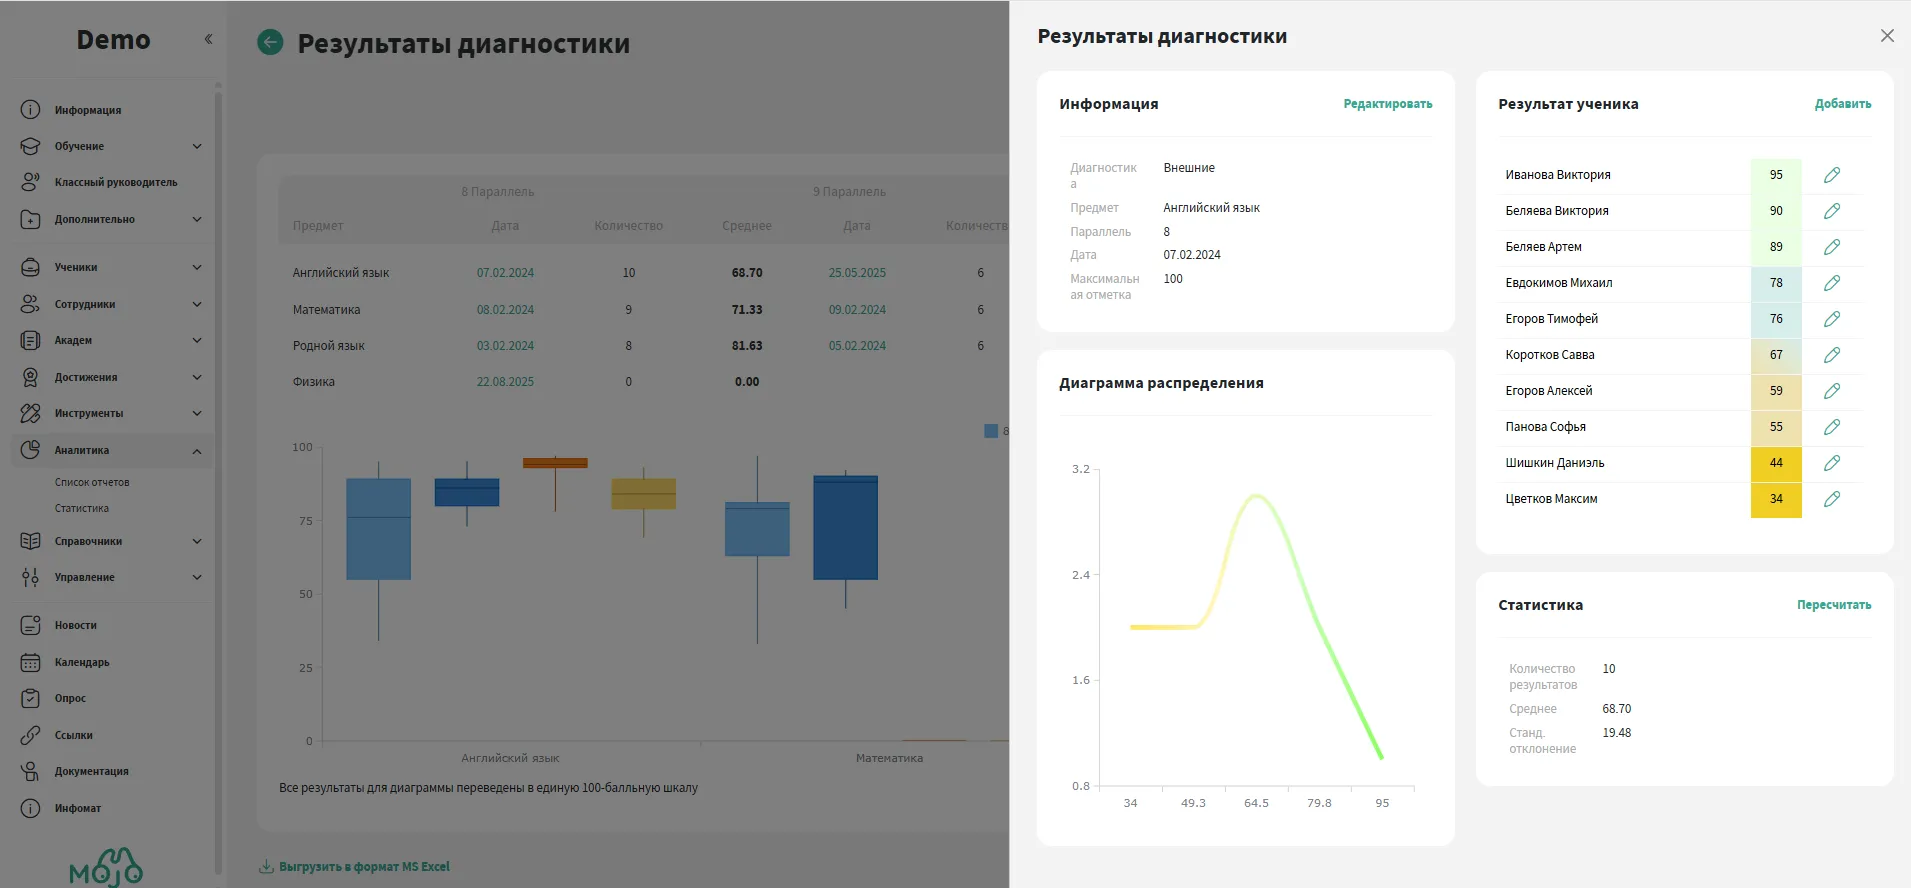Click Добавить to add student result
The height and width of the screenshot is (888, 1911).
click(1842, 104)
